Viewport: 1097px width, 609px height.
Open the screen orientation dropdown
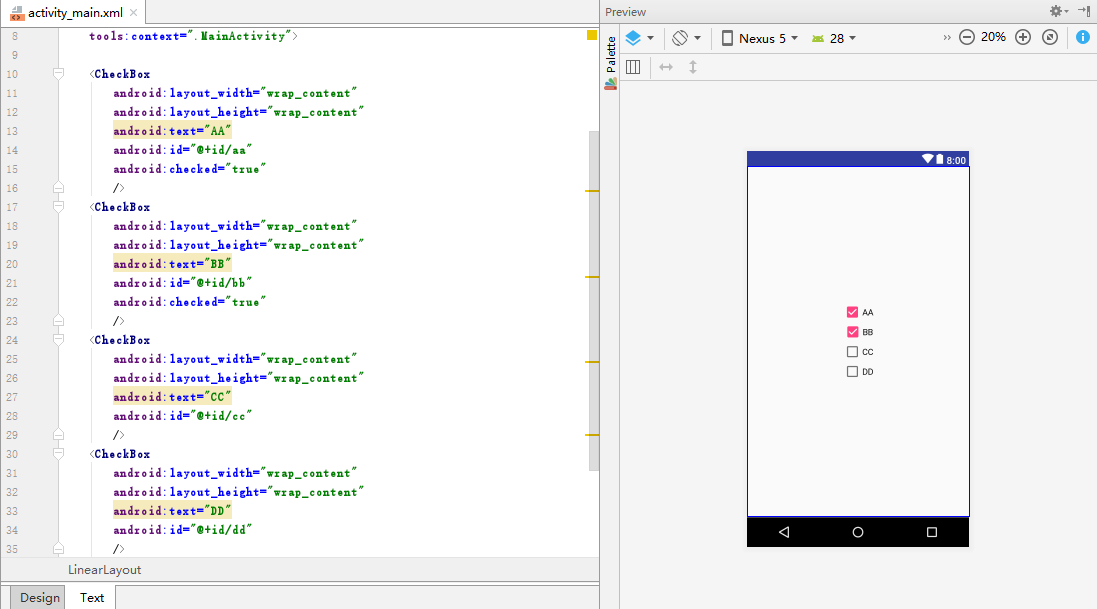(x=686, y=38)
